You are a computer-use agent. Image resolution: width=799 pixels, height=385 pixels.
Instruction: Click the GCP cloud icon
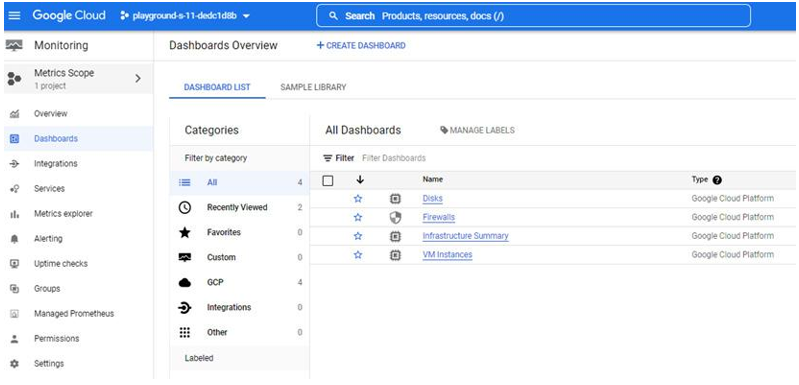point(184,283)
